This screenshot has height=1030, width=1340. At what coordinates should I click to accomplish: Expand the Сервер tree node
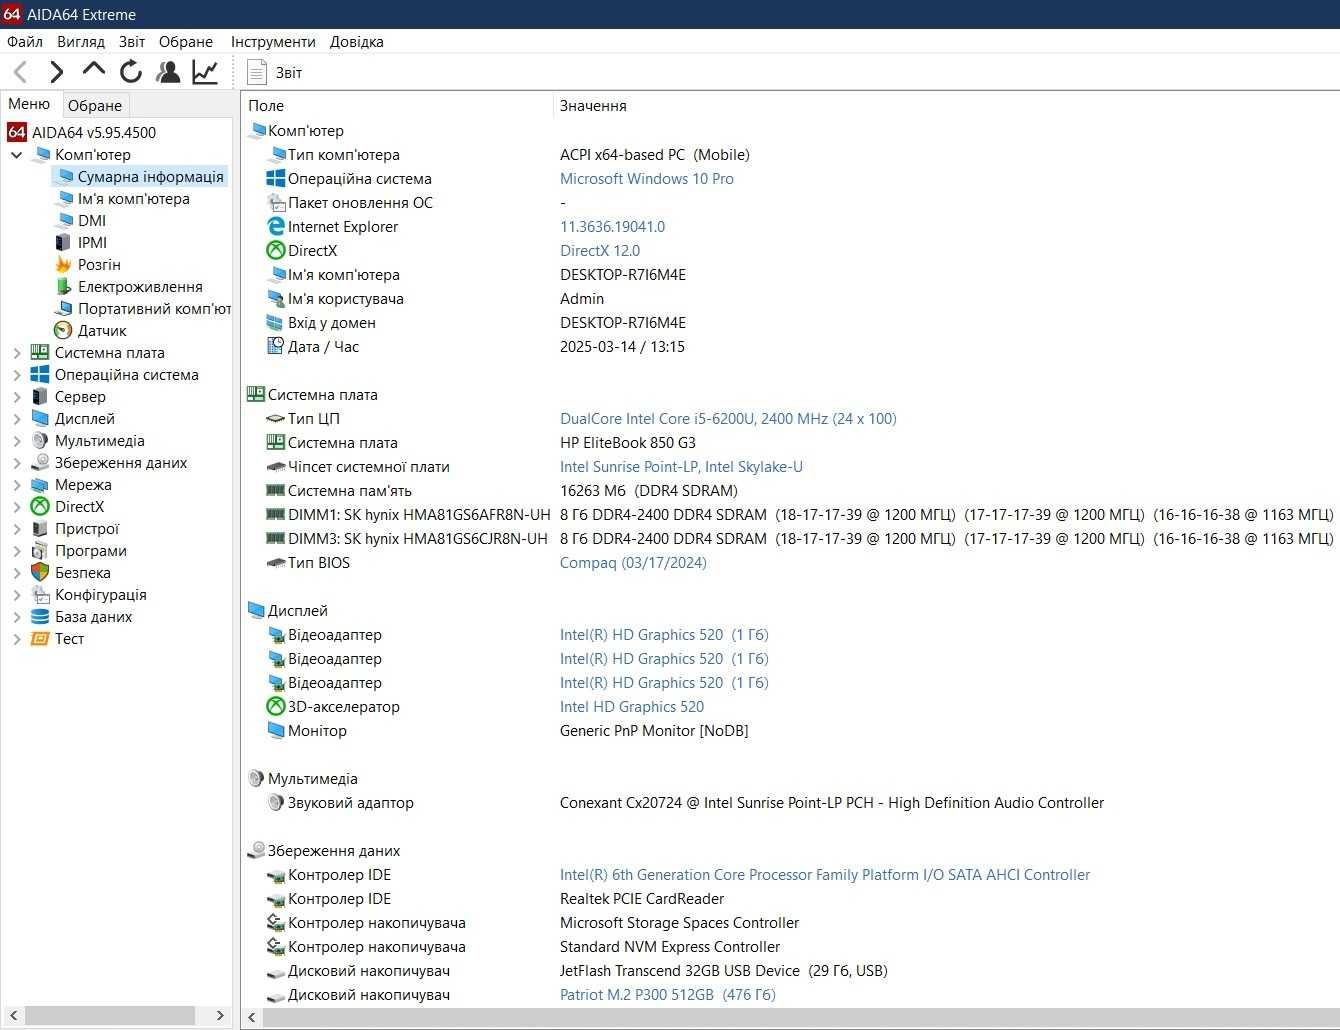[x=16, y=397]
